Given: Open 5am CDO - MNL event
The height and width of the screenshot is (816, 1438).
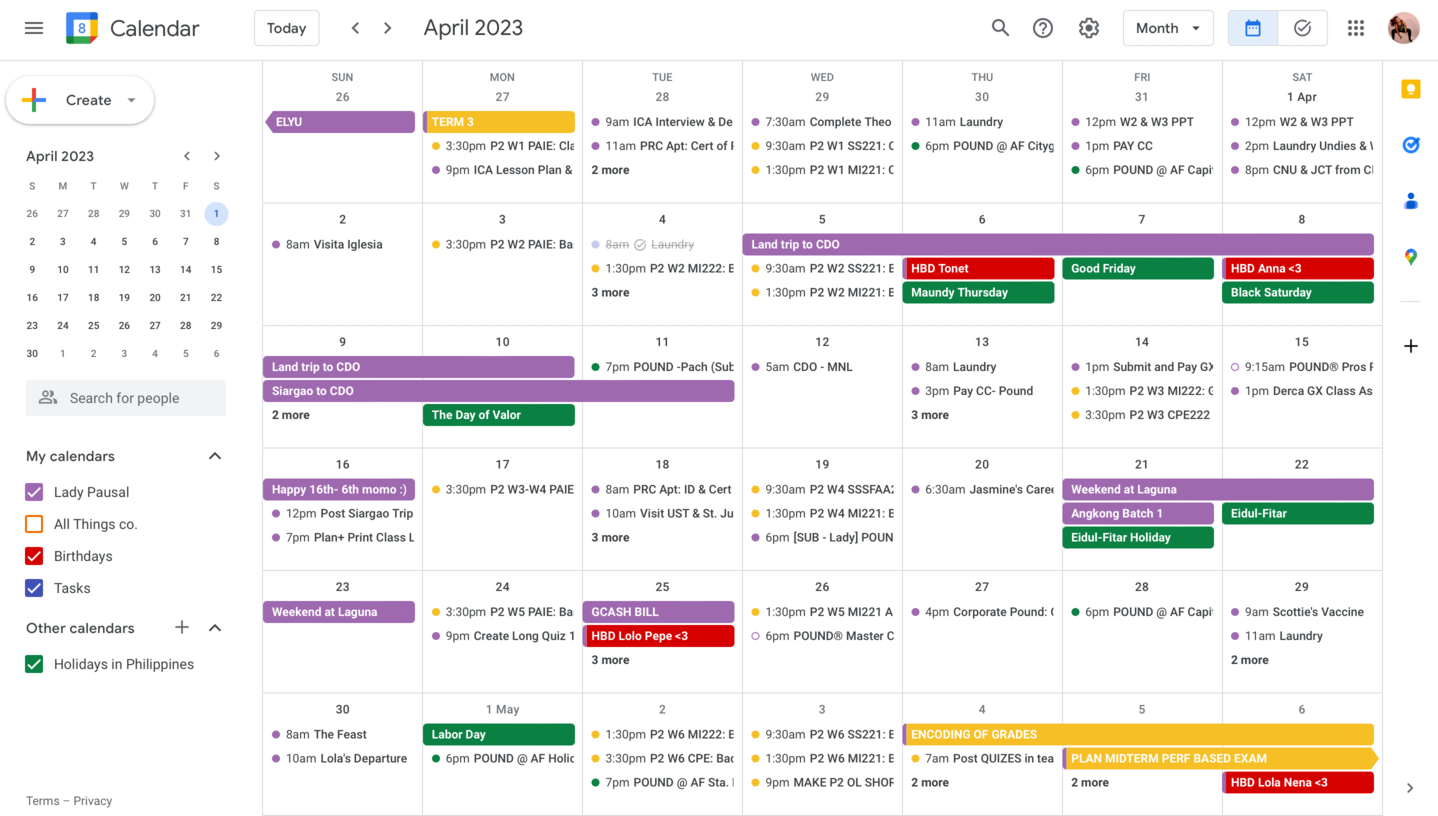Looking at the screenshot, I should pos(819,367).
